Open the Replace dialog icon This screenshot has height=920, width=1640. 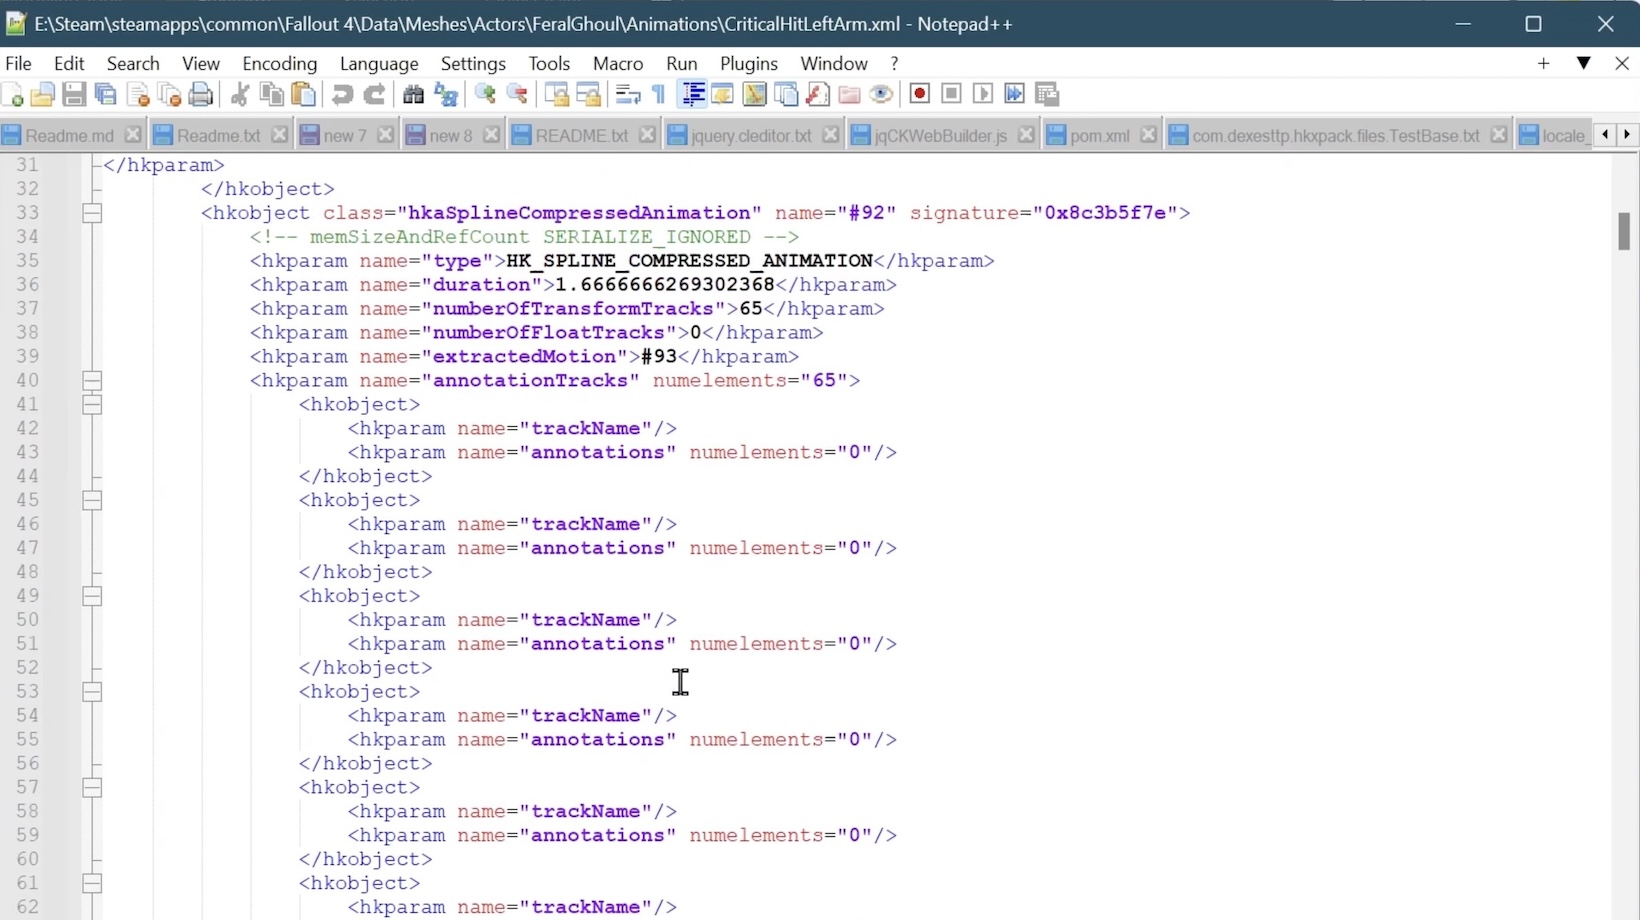point(446,94)
